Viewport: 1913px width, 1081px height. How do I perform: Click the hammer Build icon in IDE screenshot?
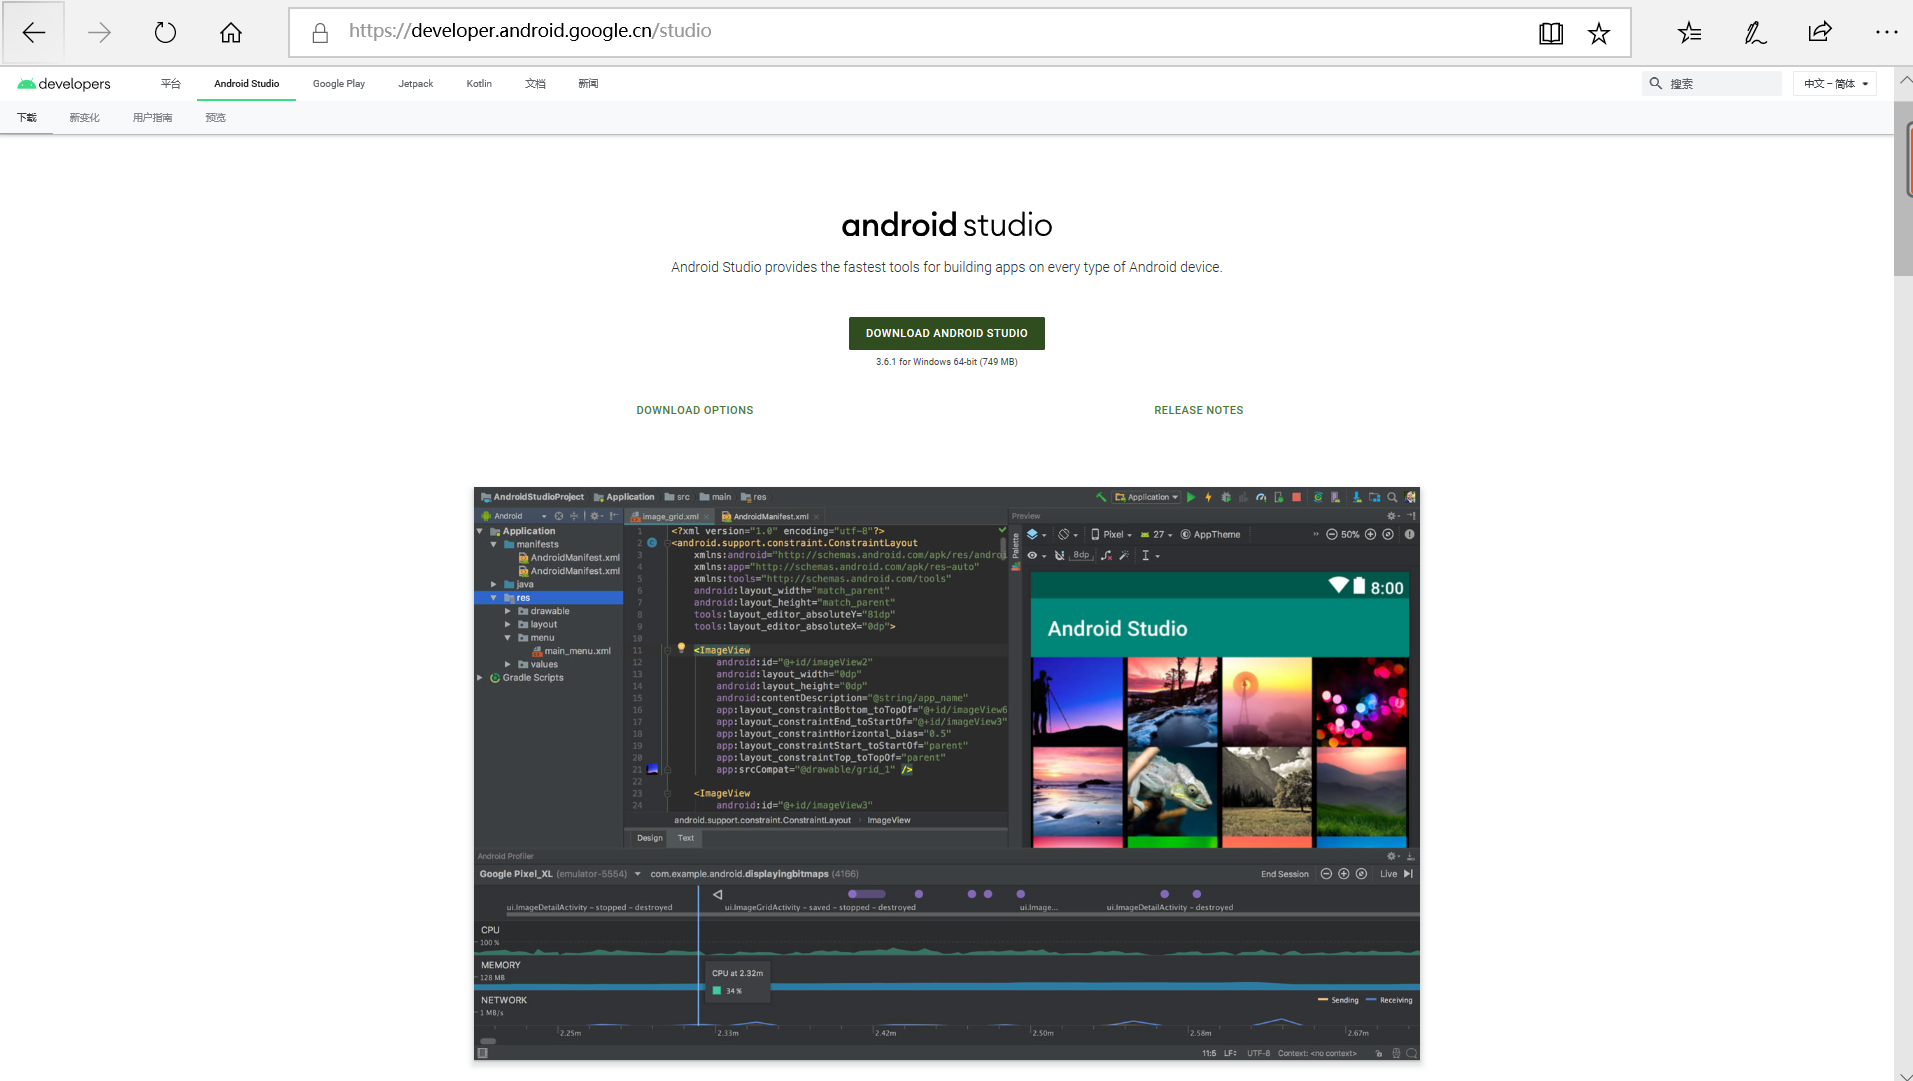(x=1101, y=497)
